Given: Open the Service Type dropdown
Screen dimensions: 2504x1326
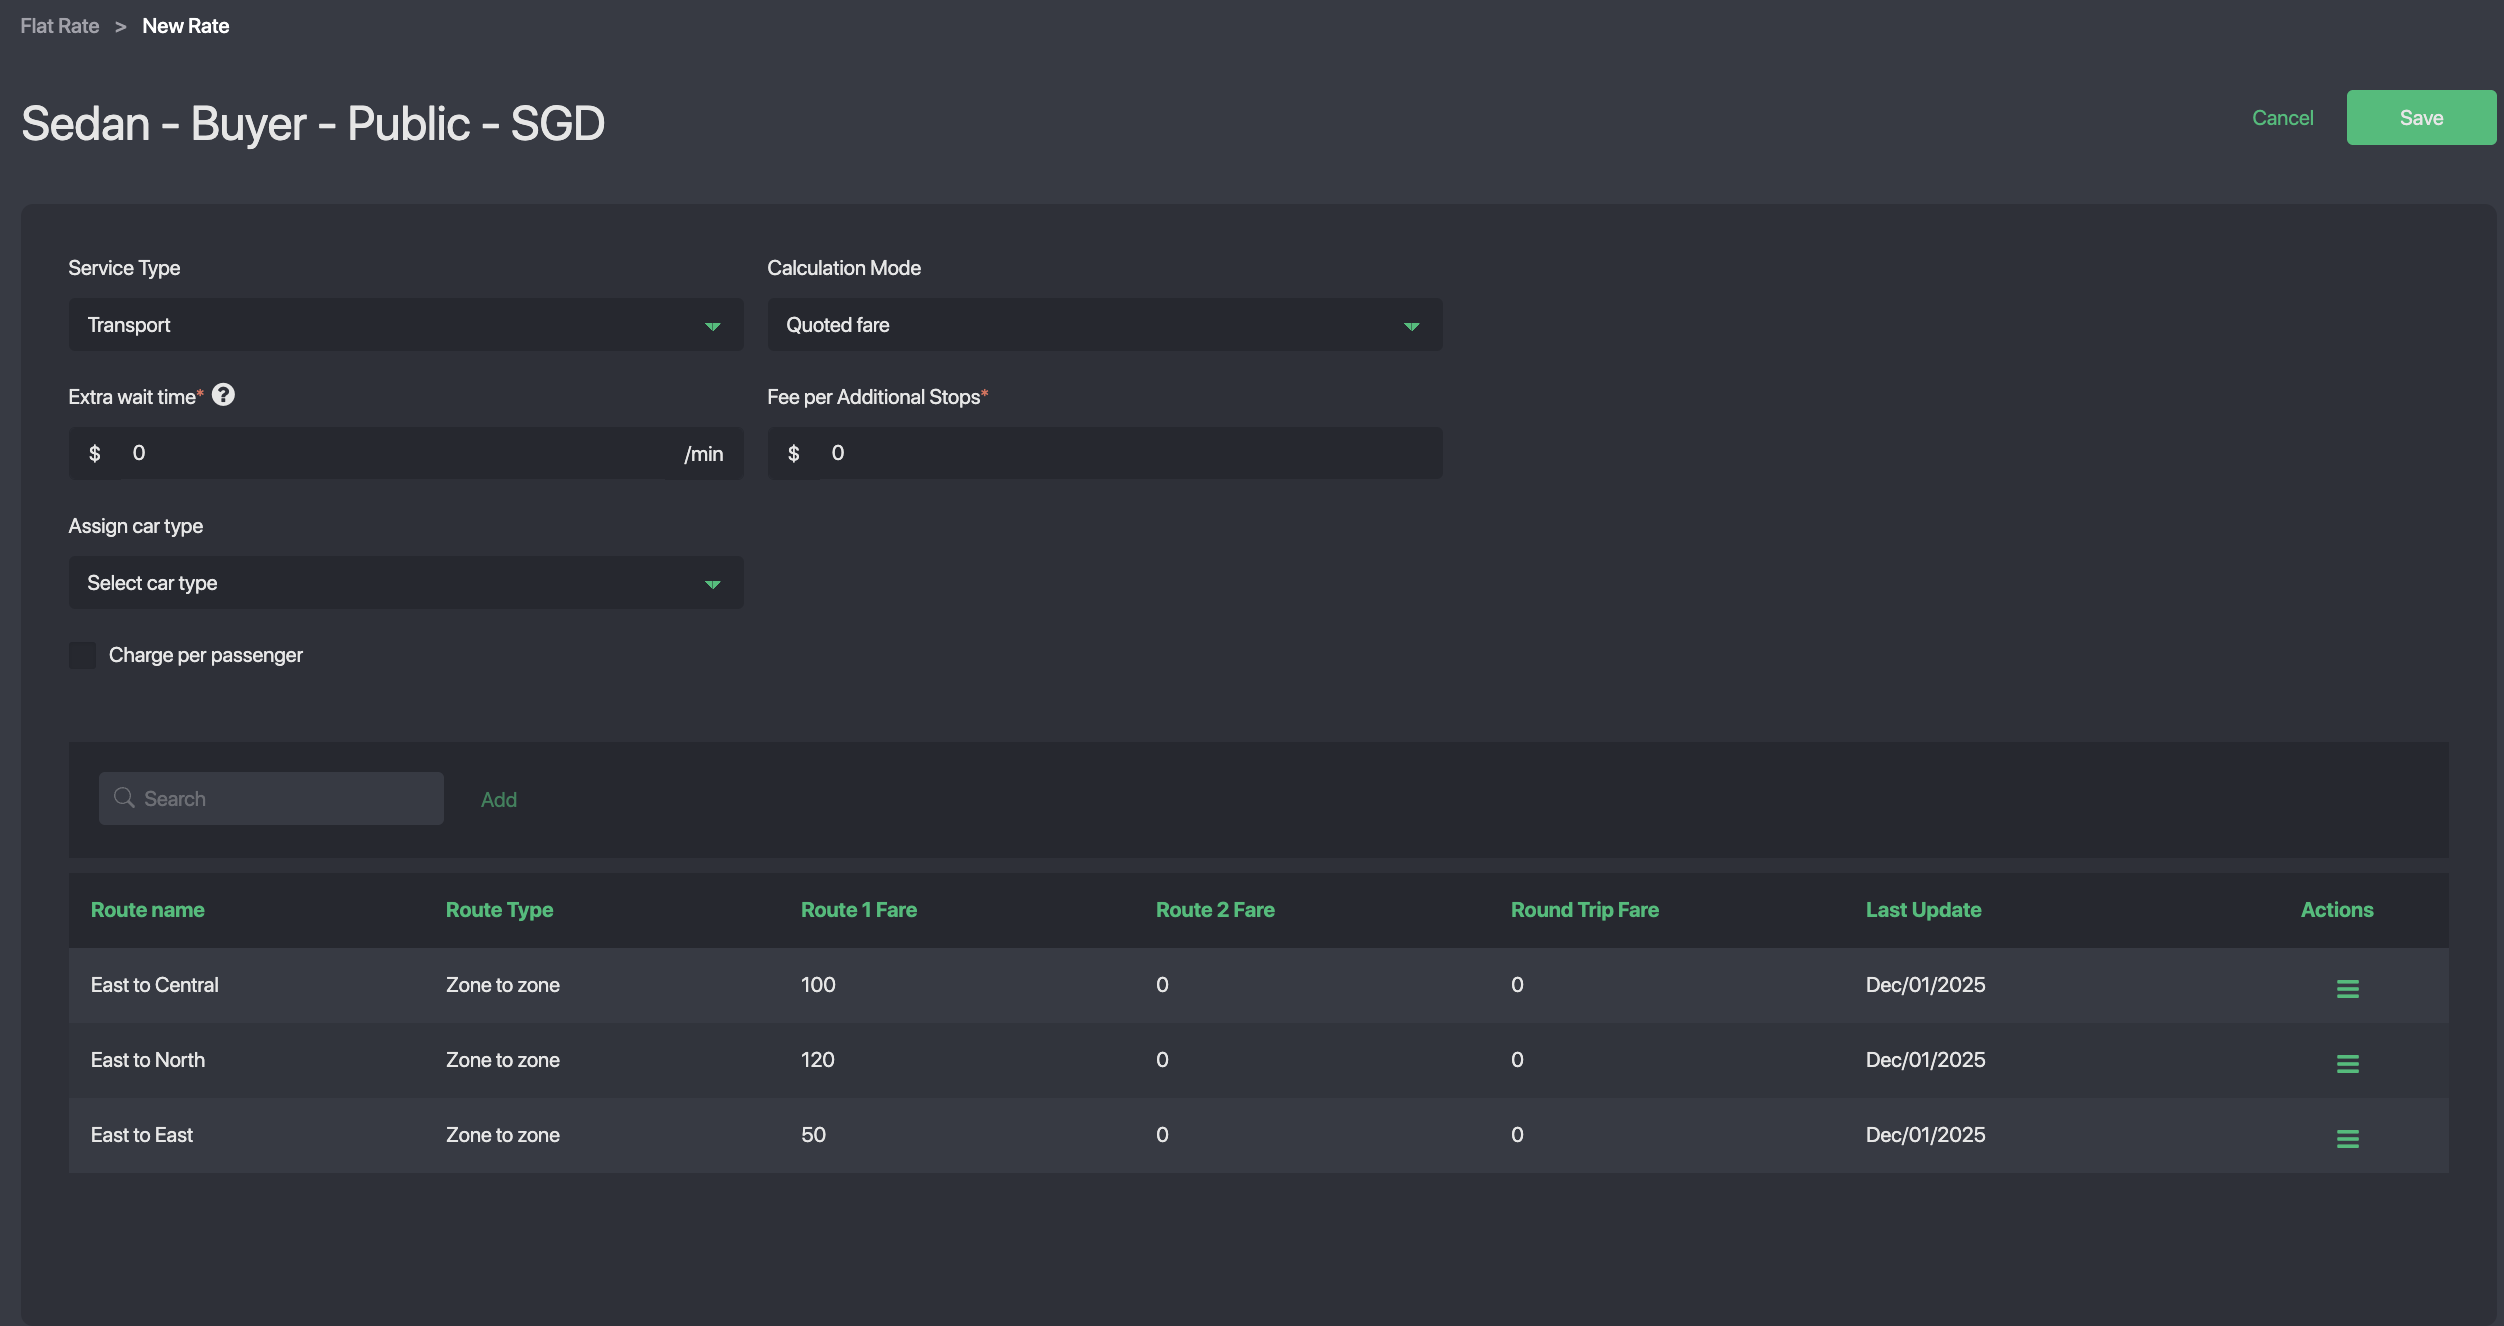Looking at the screenshot, I should pyautogui.click(x=405, y=325).
